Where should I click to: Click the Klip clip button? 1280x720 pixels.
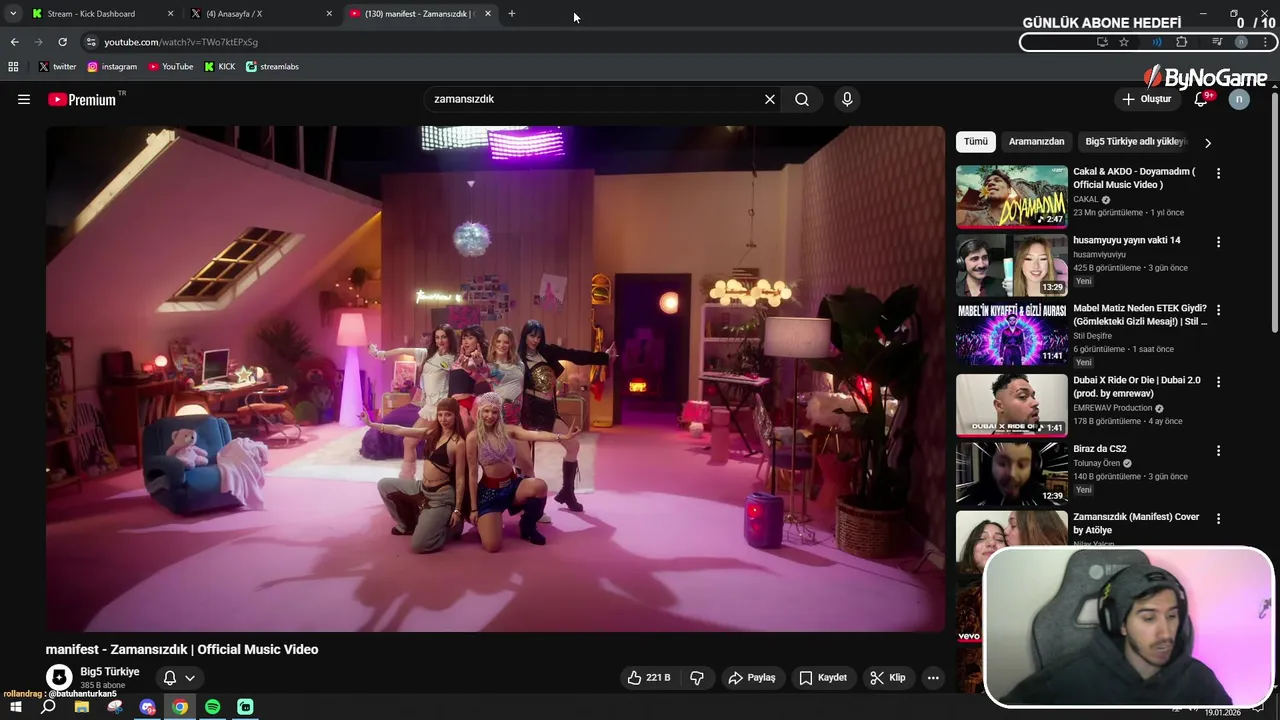888,677
